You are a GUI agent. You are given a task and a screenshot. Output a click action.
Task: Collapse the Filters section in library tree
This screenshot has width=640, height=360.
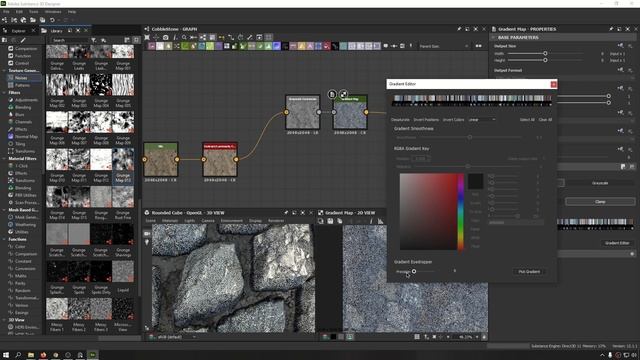[4, 93]
